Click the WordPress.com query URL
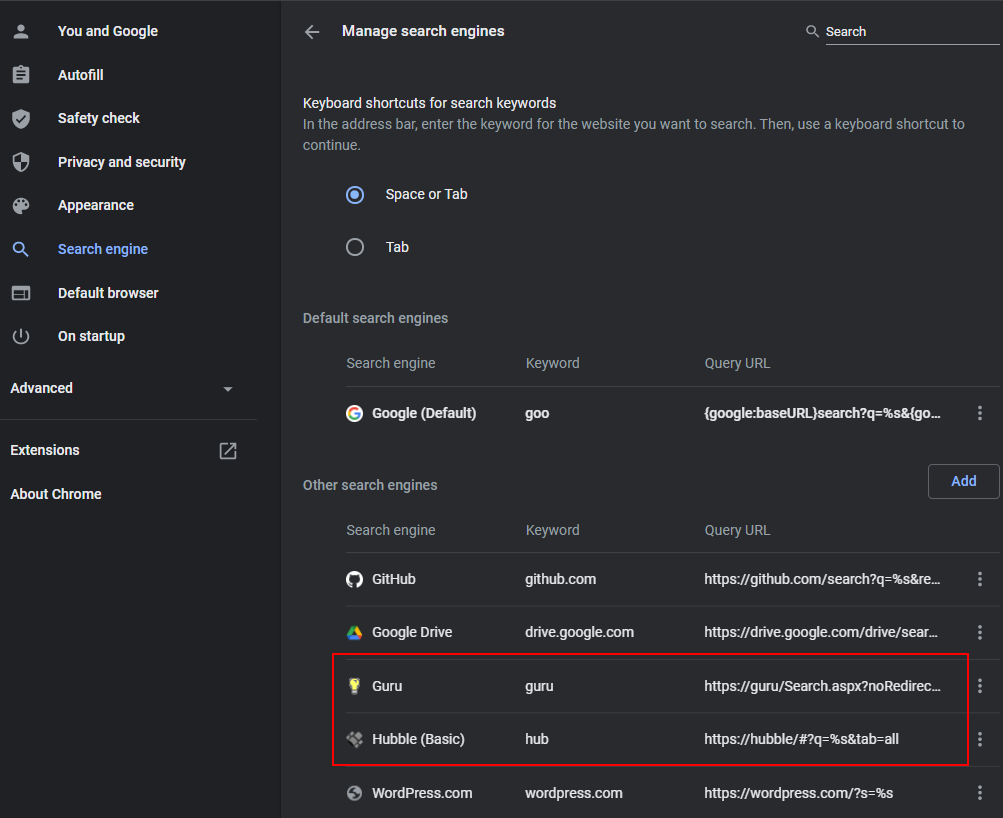 tap(798, 793)
